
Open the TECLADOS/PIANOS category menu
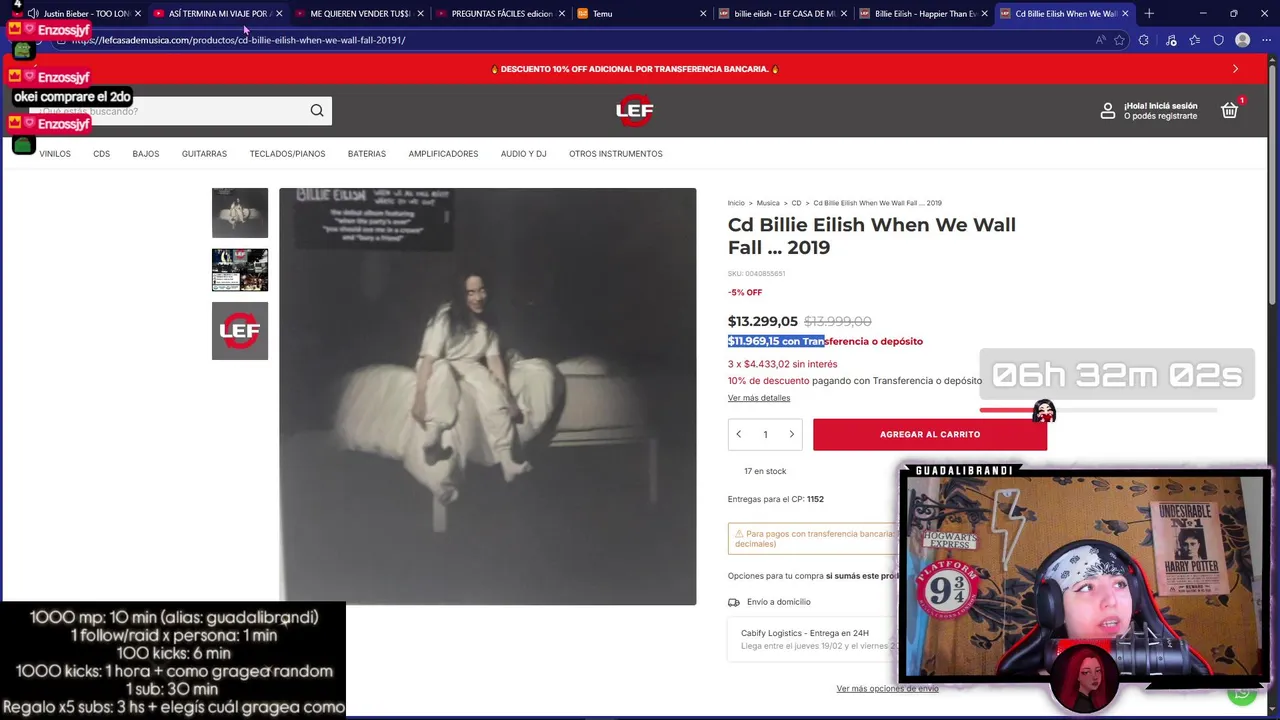287,154
